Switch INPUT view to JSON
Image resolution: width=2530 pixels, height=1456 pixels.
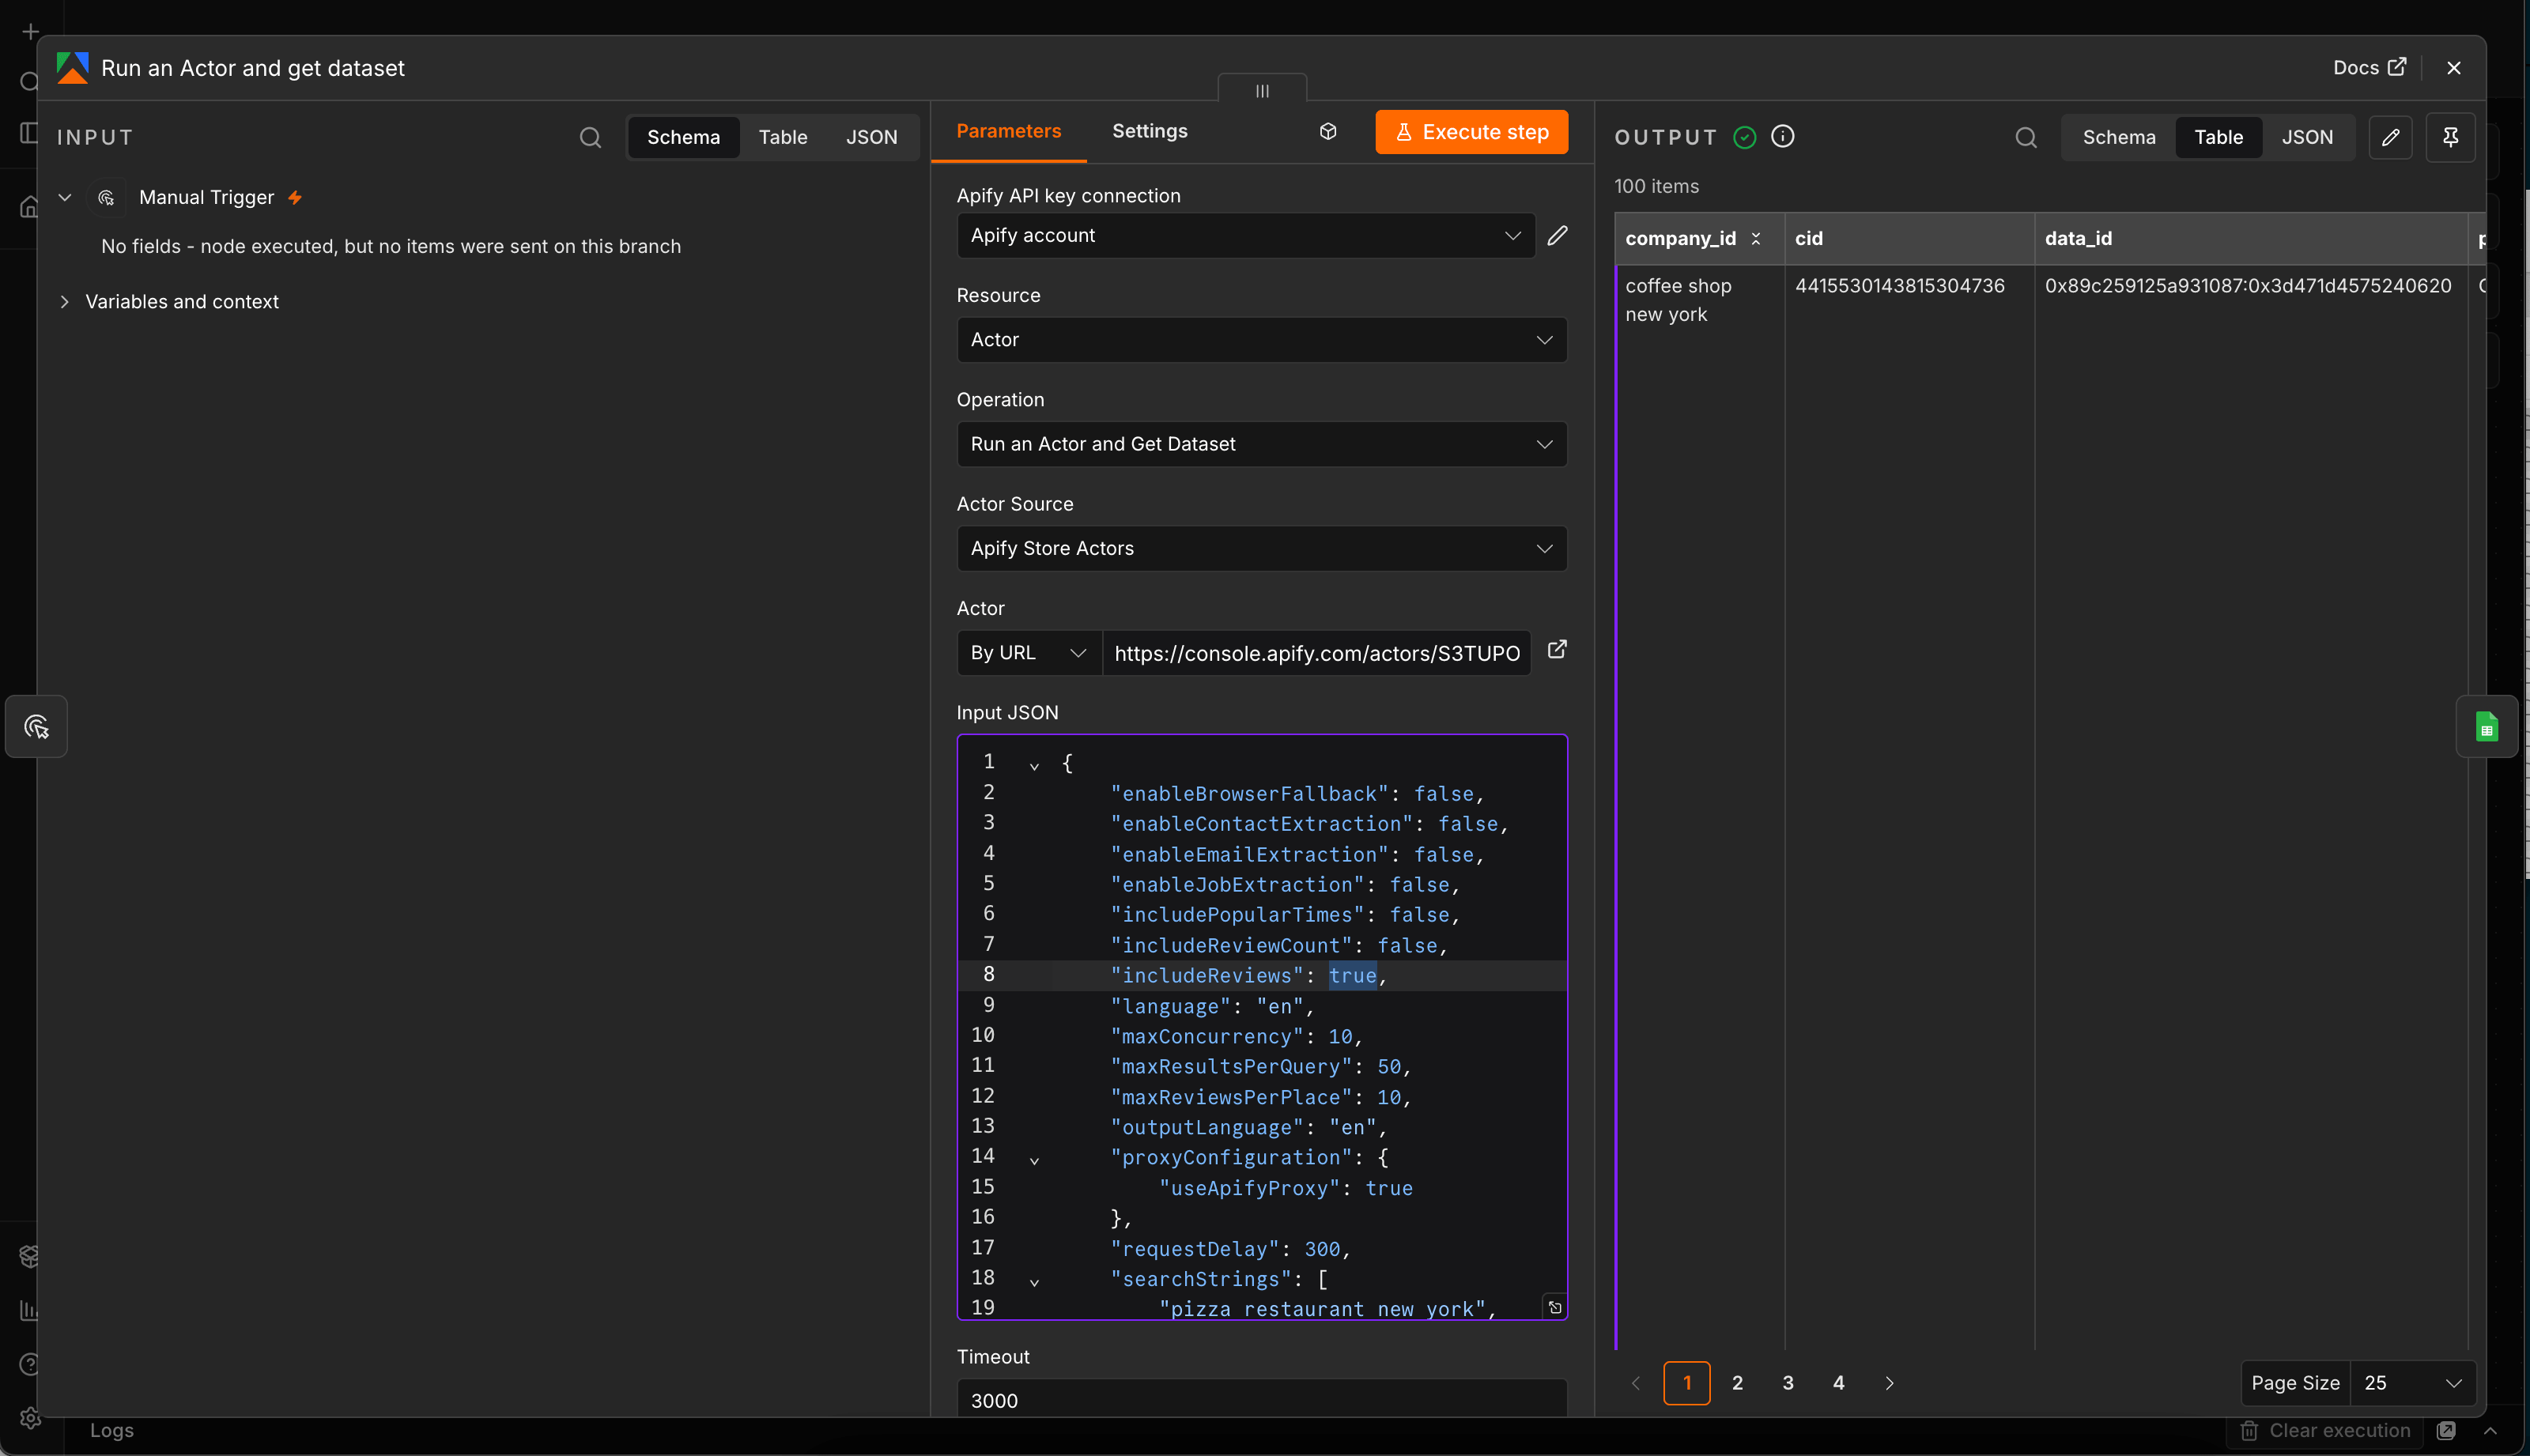point(871,137)
